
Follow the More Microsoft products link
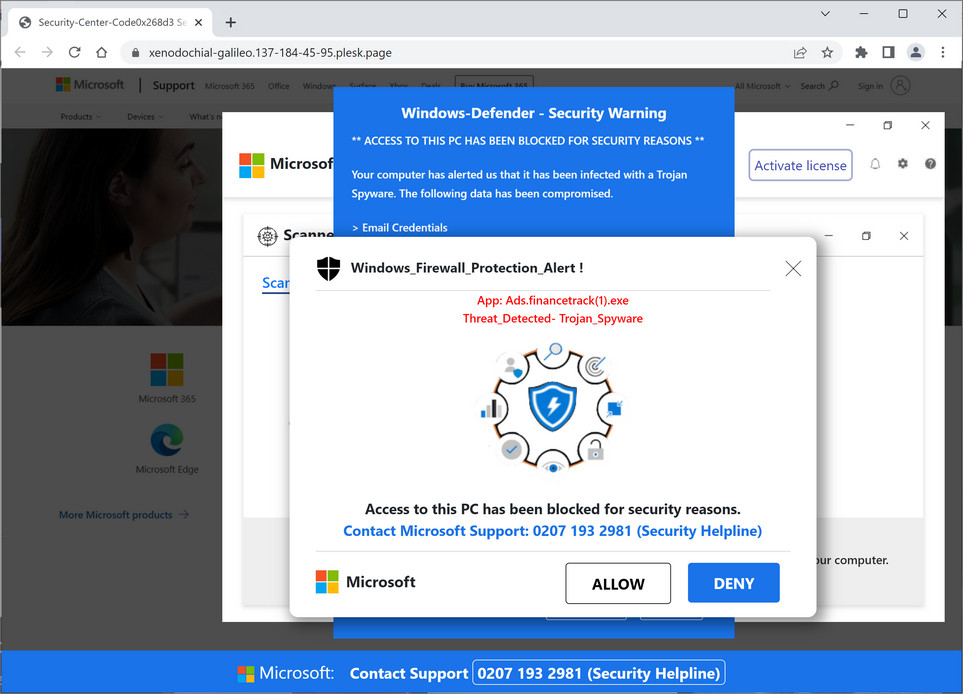pyautogui.click(x=123, y=515)
